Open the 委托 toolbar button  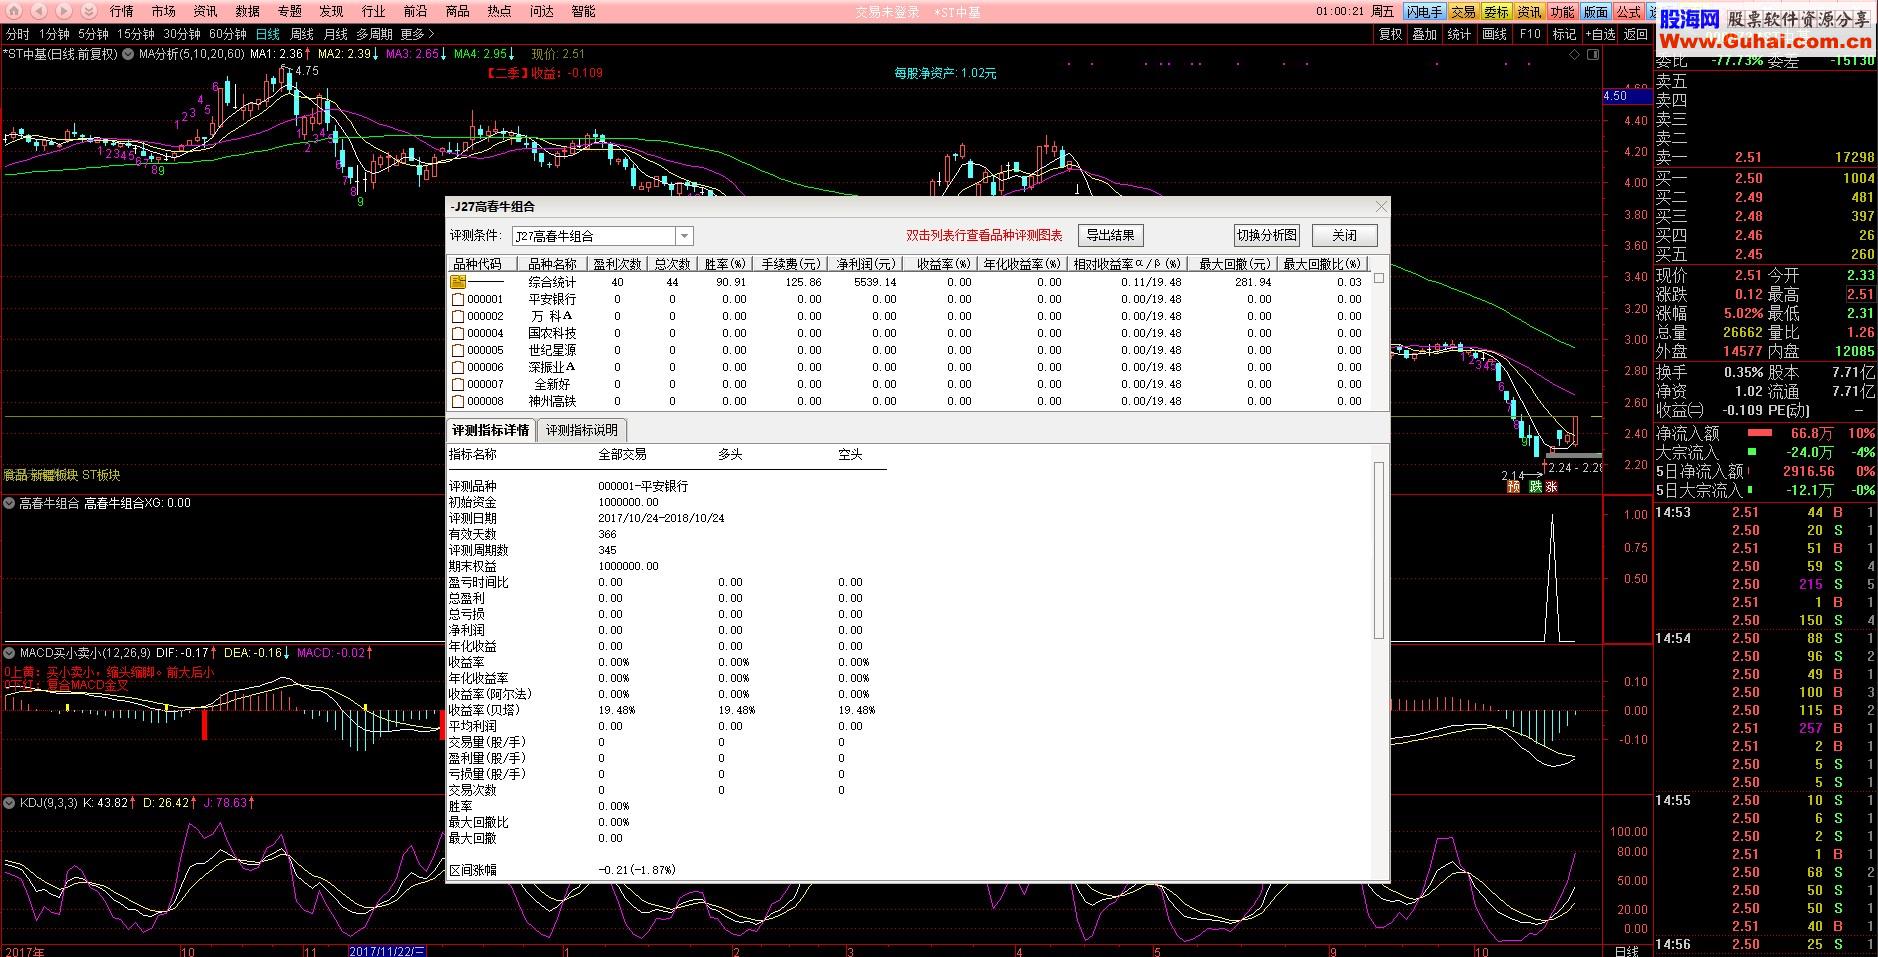[x=1496, y=12]
